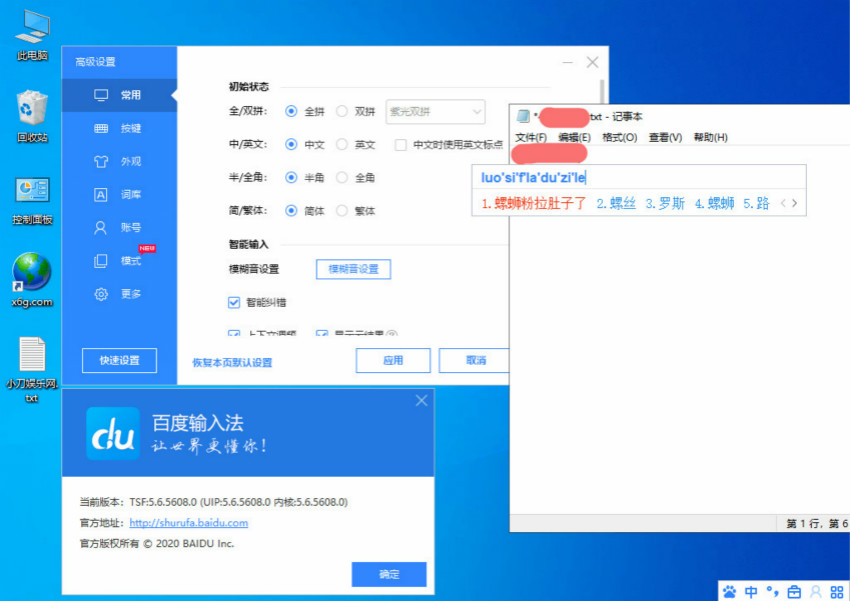Click the settings window vertical scrollbar
850x601 pixels.
pos(602,92)
